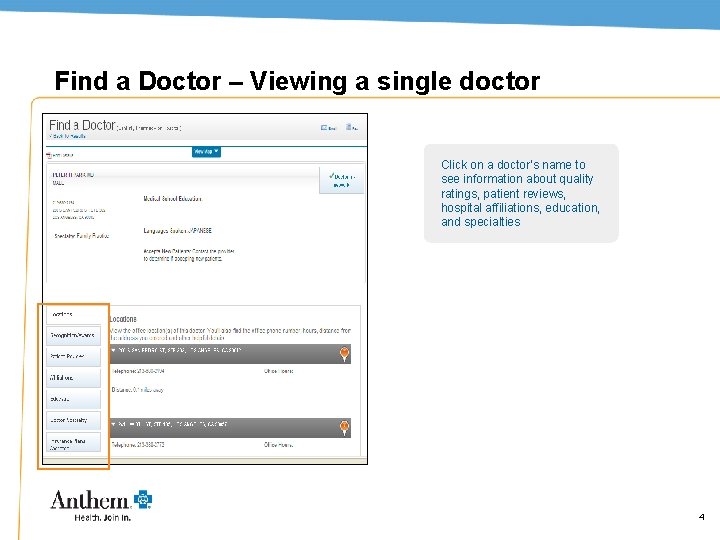Image resolution: width=720 pixels, height=540 pixels.
Task: Click the Anthem logo on the slide
Action: pos(101,505)
